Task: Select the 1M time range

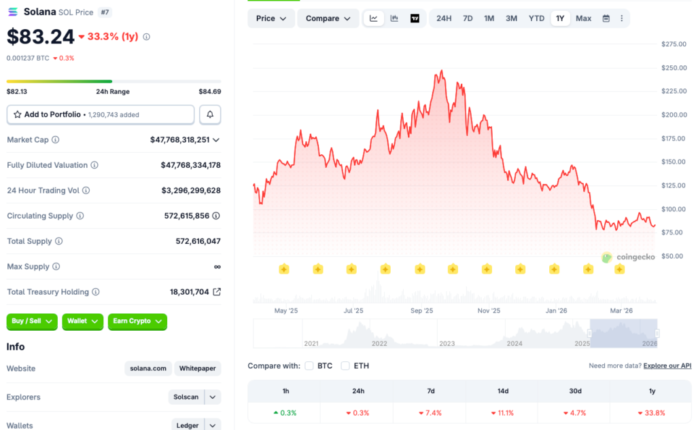Action: 489,18
